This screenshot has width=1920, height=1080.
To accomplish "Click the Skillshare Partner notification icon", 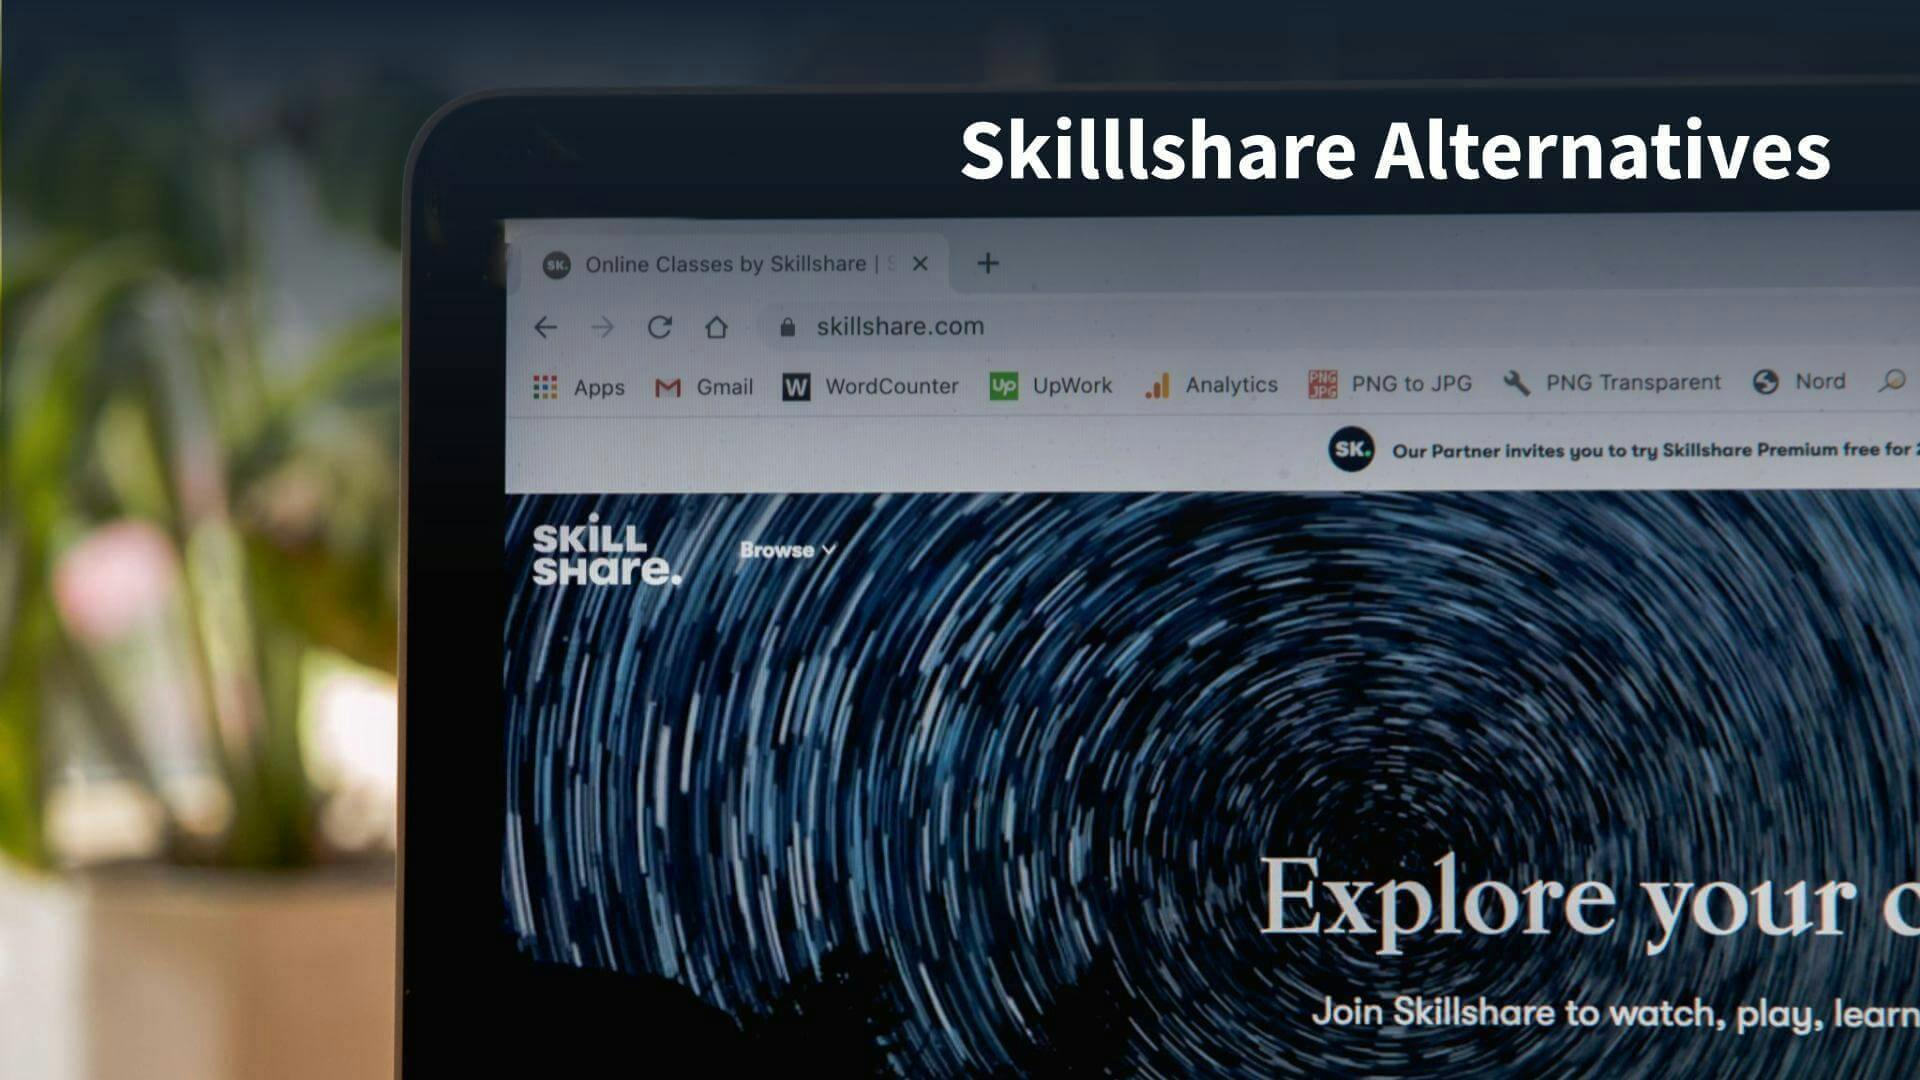I will (x=1352, y=448).
